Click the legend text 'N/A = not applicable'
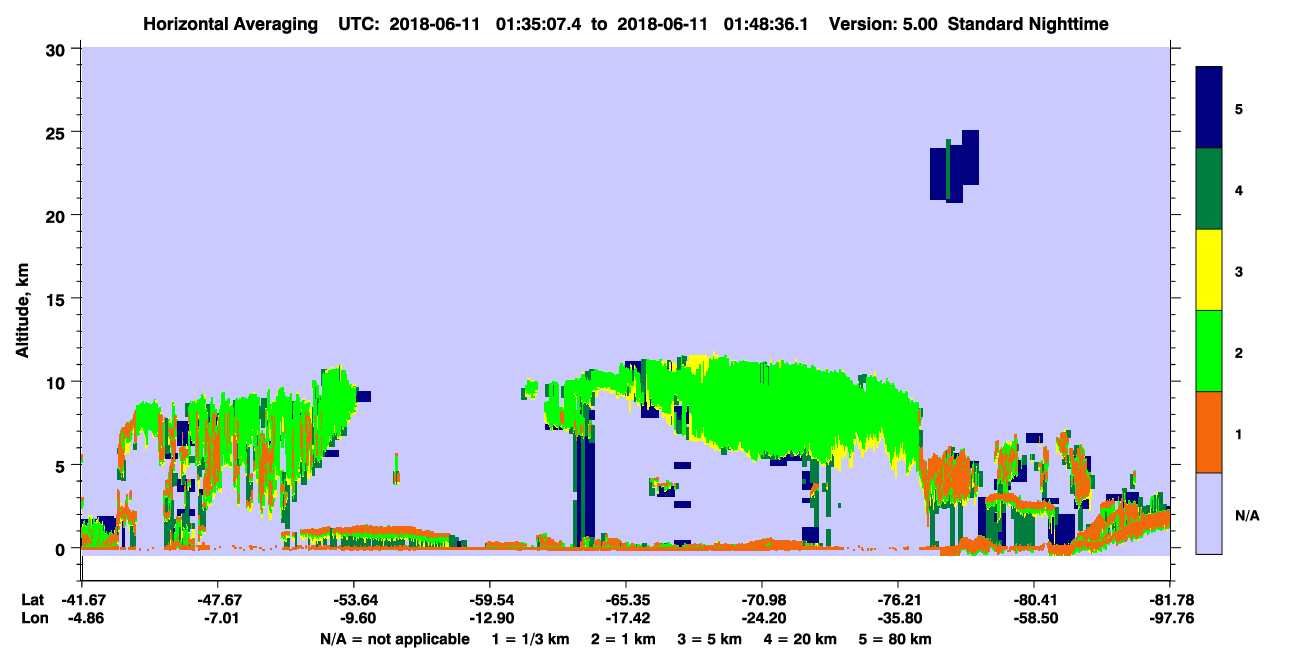1300x667 pixels. pos(394,639)
